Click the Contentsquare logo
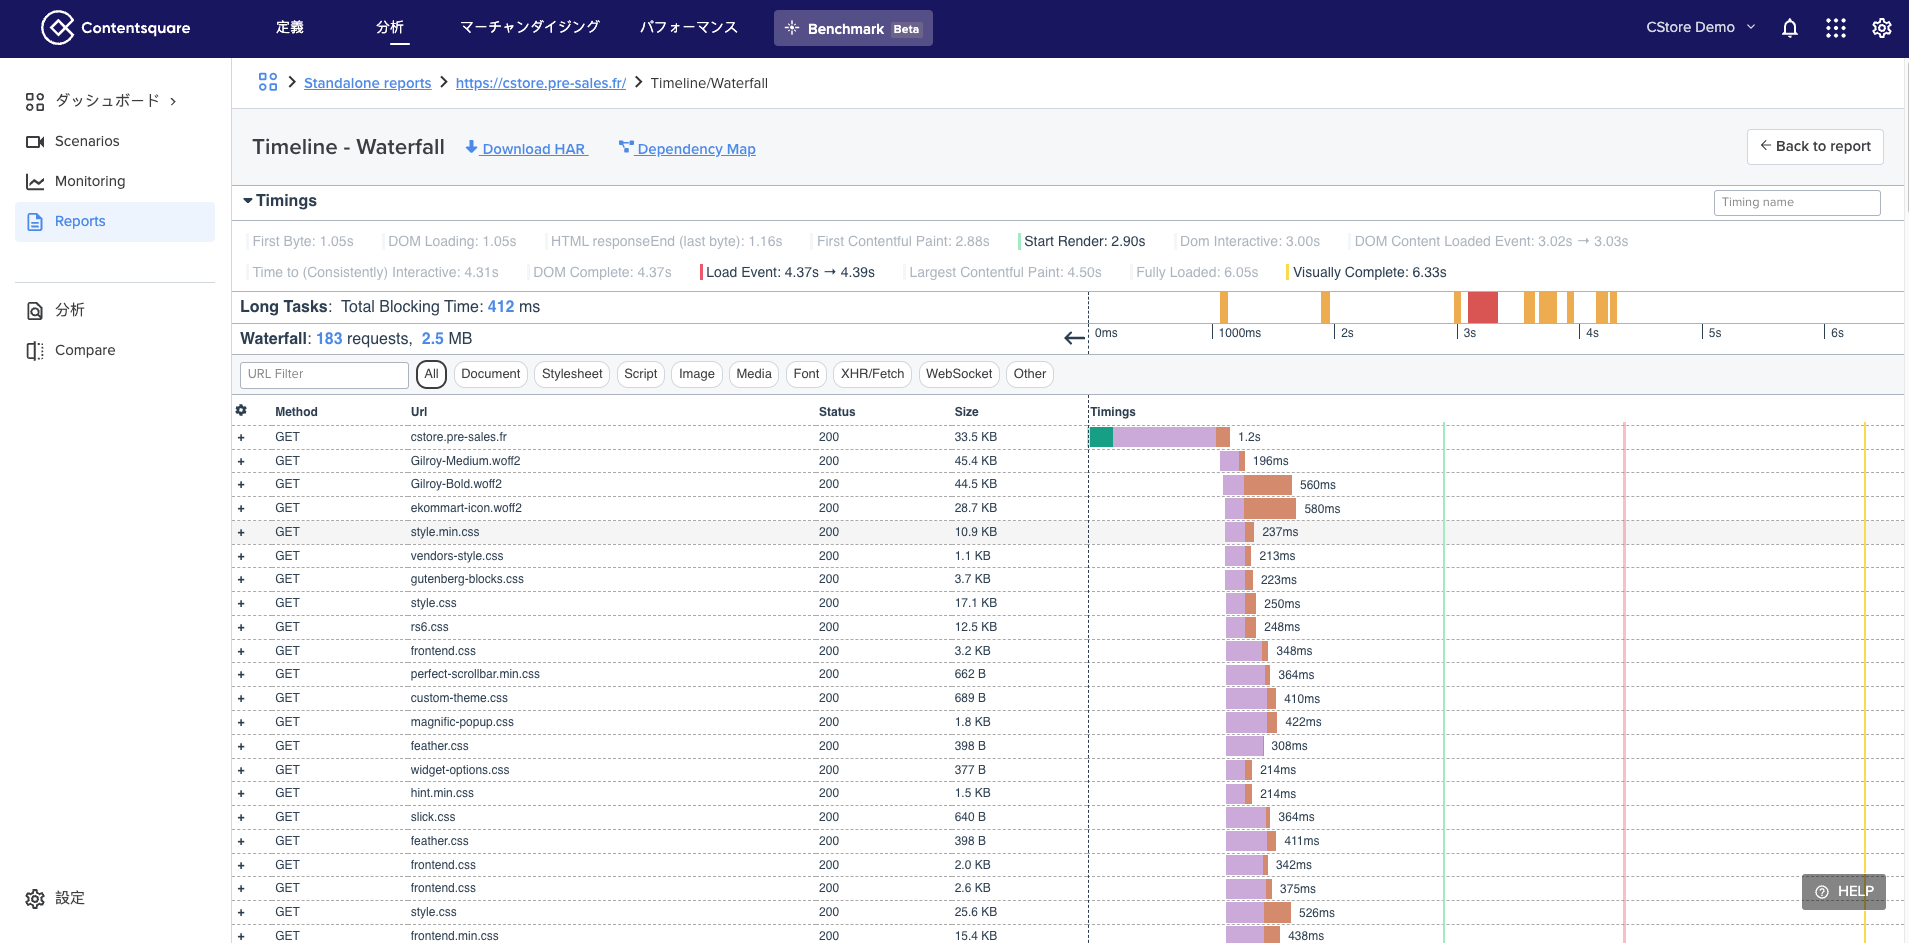Viewport: 1909px width, 943px height. click(115, 28)
